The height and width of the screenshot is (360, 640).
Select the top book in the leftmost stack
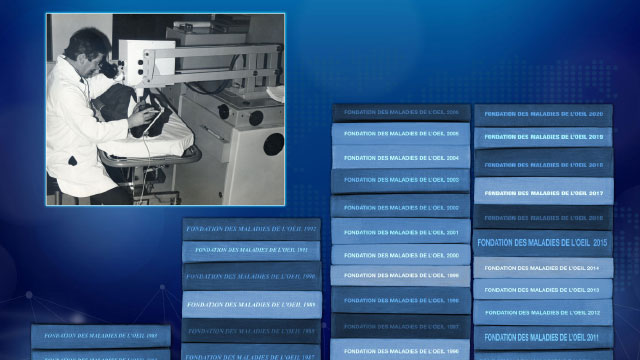(x=101, y=336)
